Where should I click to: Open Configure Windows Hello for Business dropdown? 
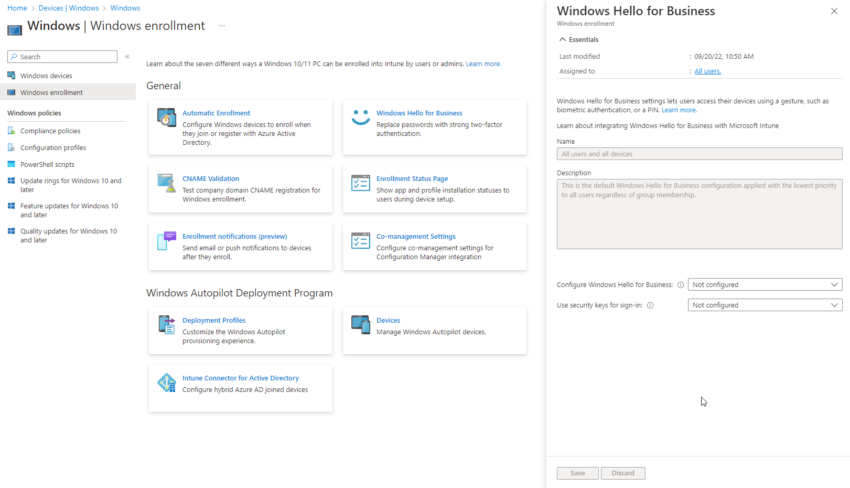point(765,285)
